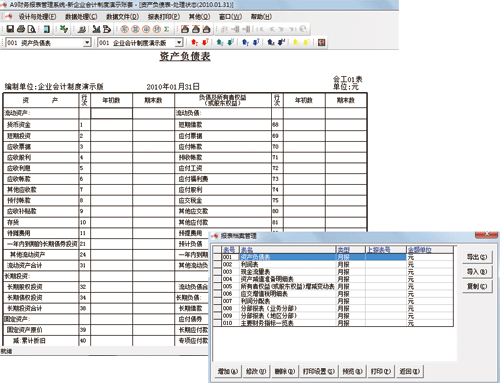
Task: Click the red up-arrow sort icon
Action: (195, 42)
